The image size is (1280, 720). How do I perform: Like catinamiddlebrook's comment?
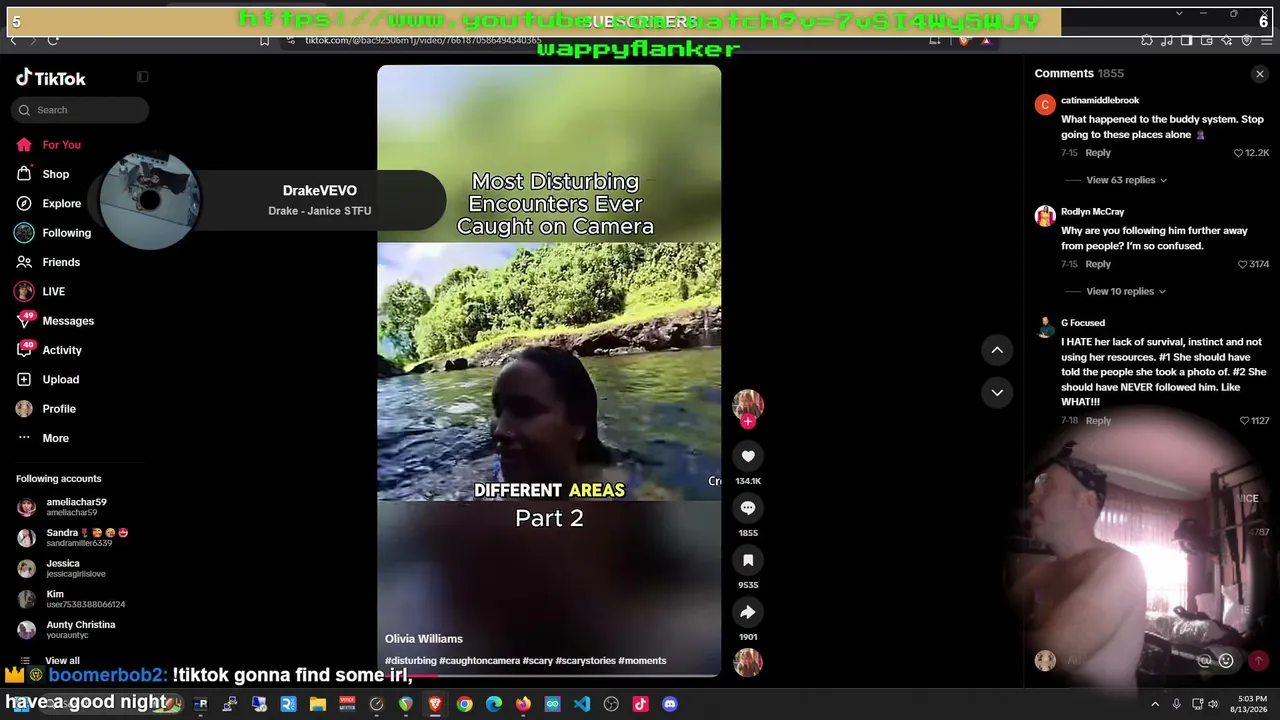[x=1238, y=153]
